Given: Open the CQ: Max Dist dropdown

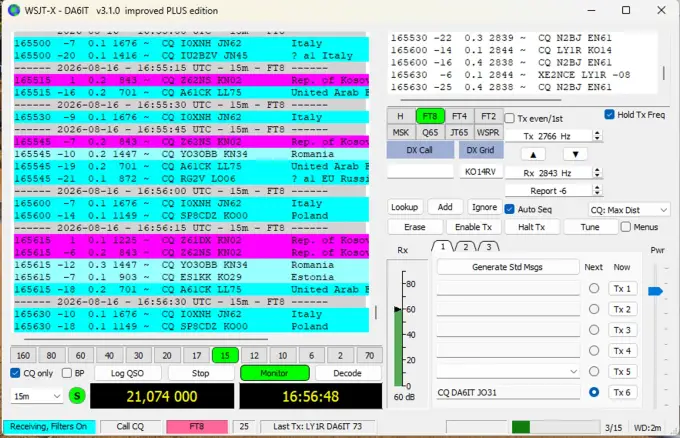Looking at the screenshot, I should pos(628,210).
